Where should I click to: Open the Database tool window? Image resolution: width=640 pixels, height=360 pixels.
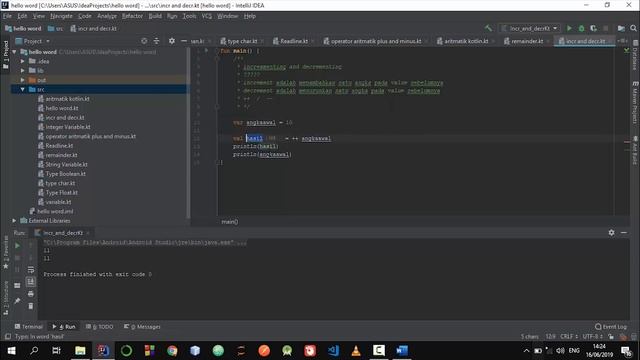pos(635,55)
